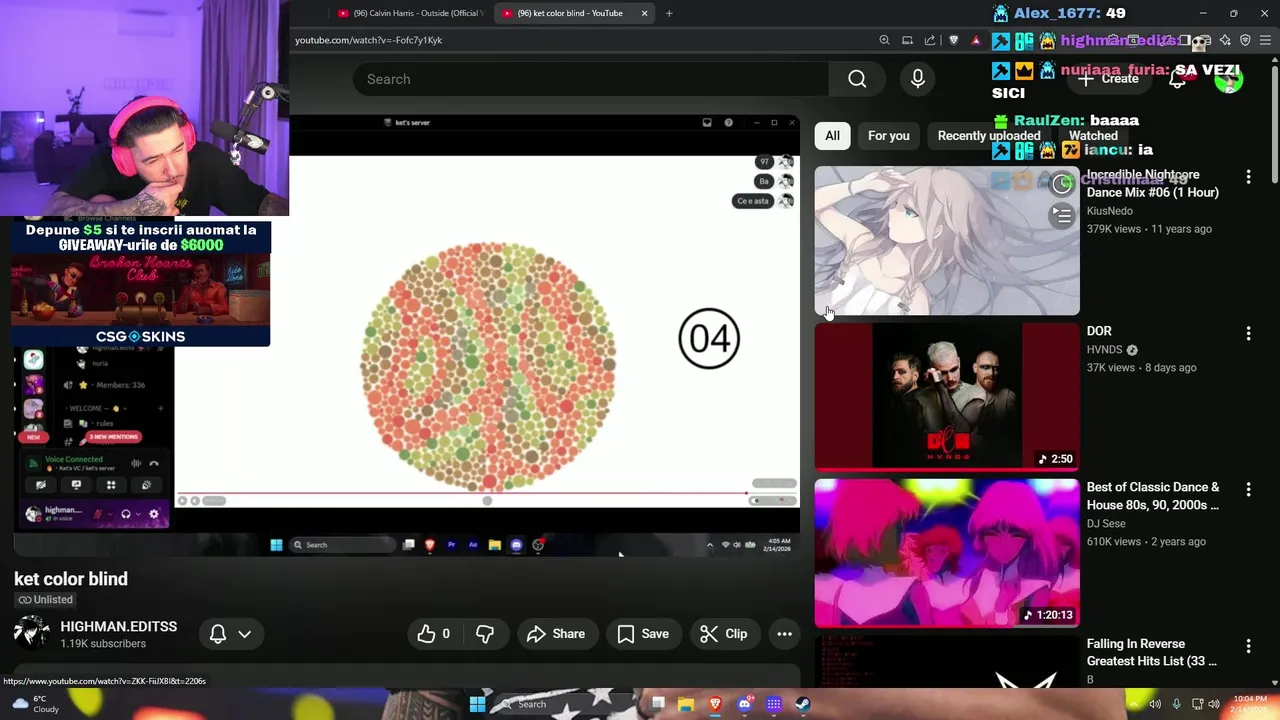
Task: Click the browser zoom magnifier icon
Action: [884, 40]
